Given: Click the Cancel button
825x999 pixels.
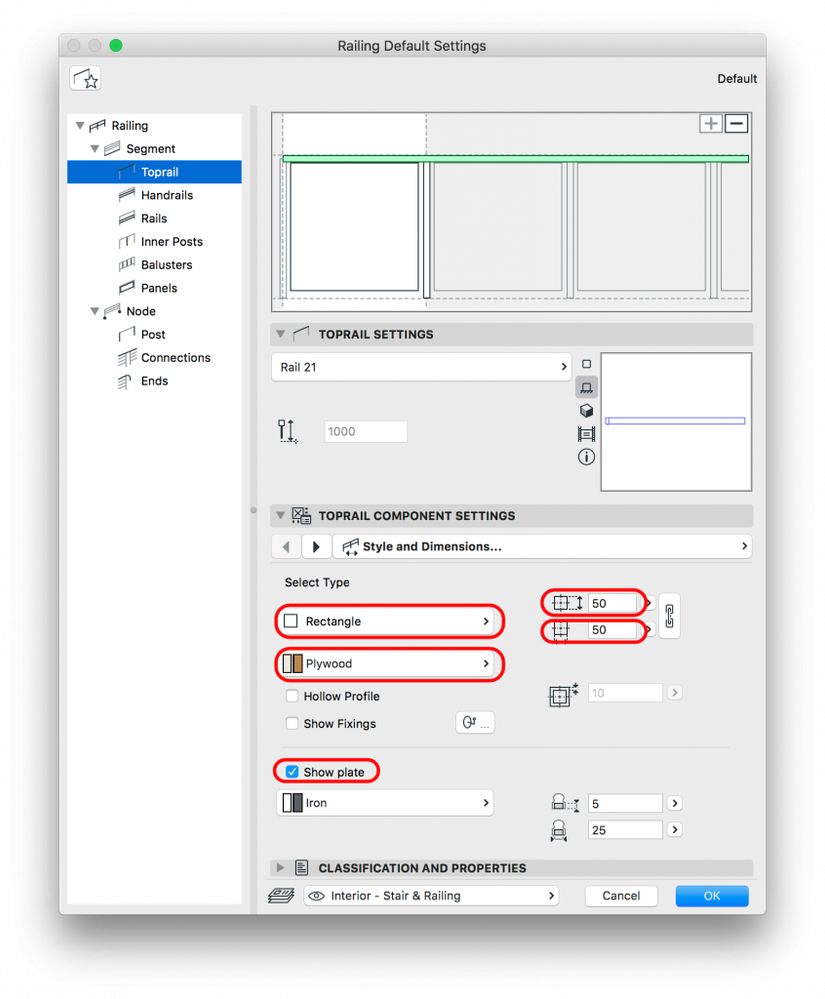Looking at the screenshot, I should pos(621,896).
